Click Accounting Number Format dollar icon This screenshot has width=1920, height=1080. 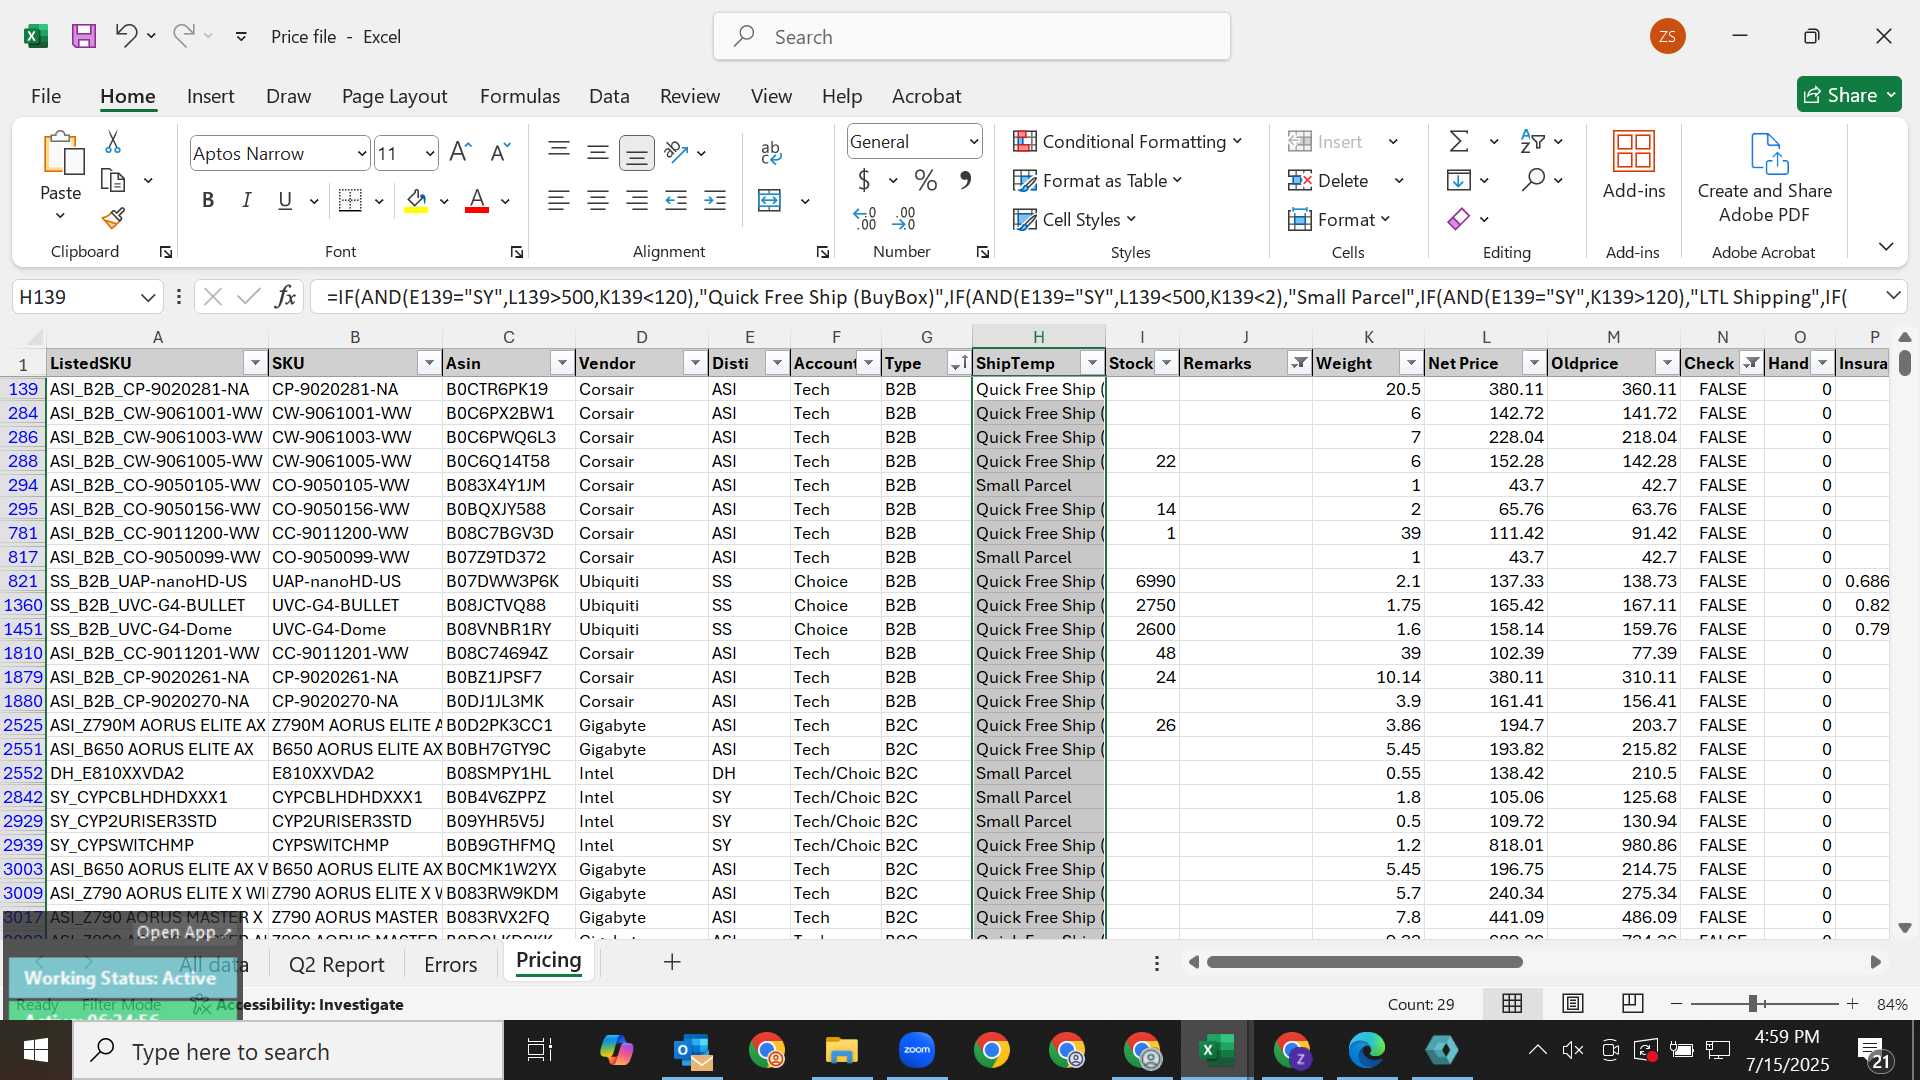coord(864,180)
